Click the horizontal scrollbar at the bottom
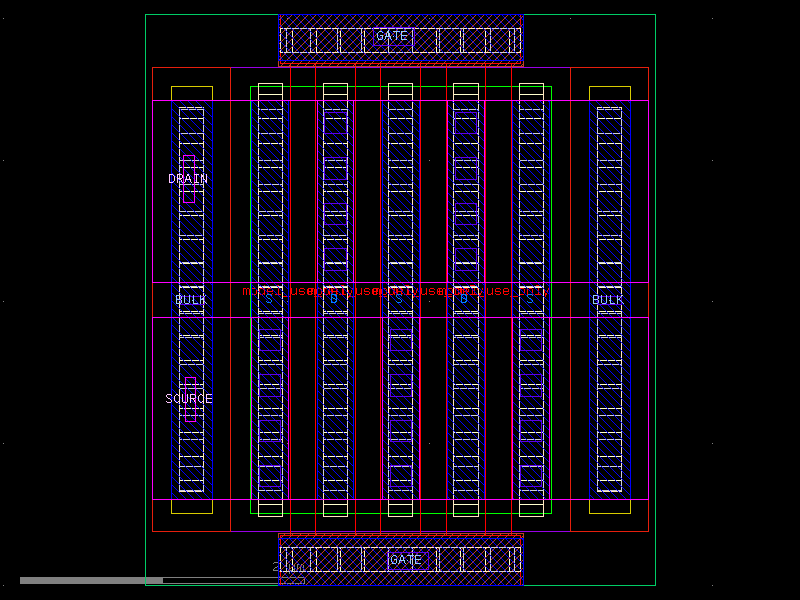 click(90, 578)
